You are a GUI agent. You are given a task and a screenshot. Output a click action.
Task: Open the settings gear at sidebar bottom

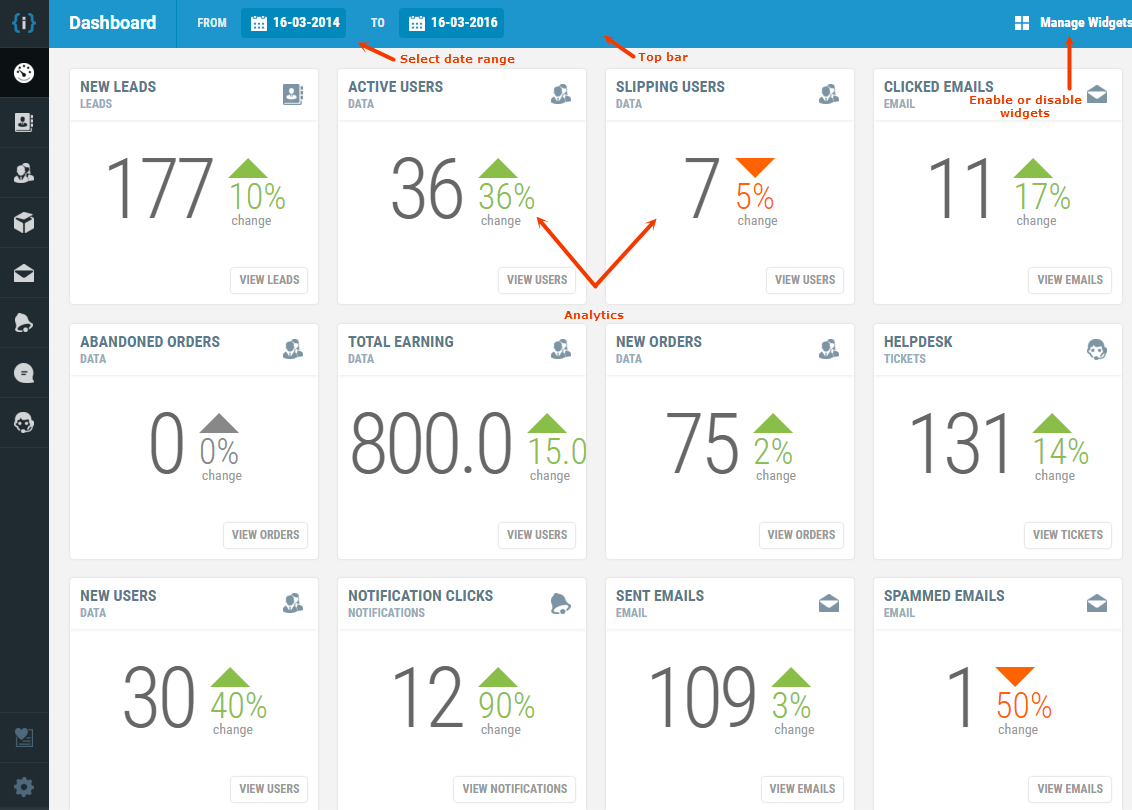point(23,787)
